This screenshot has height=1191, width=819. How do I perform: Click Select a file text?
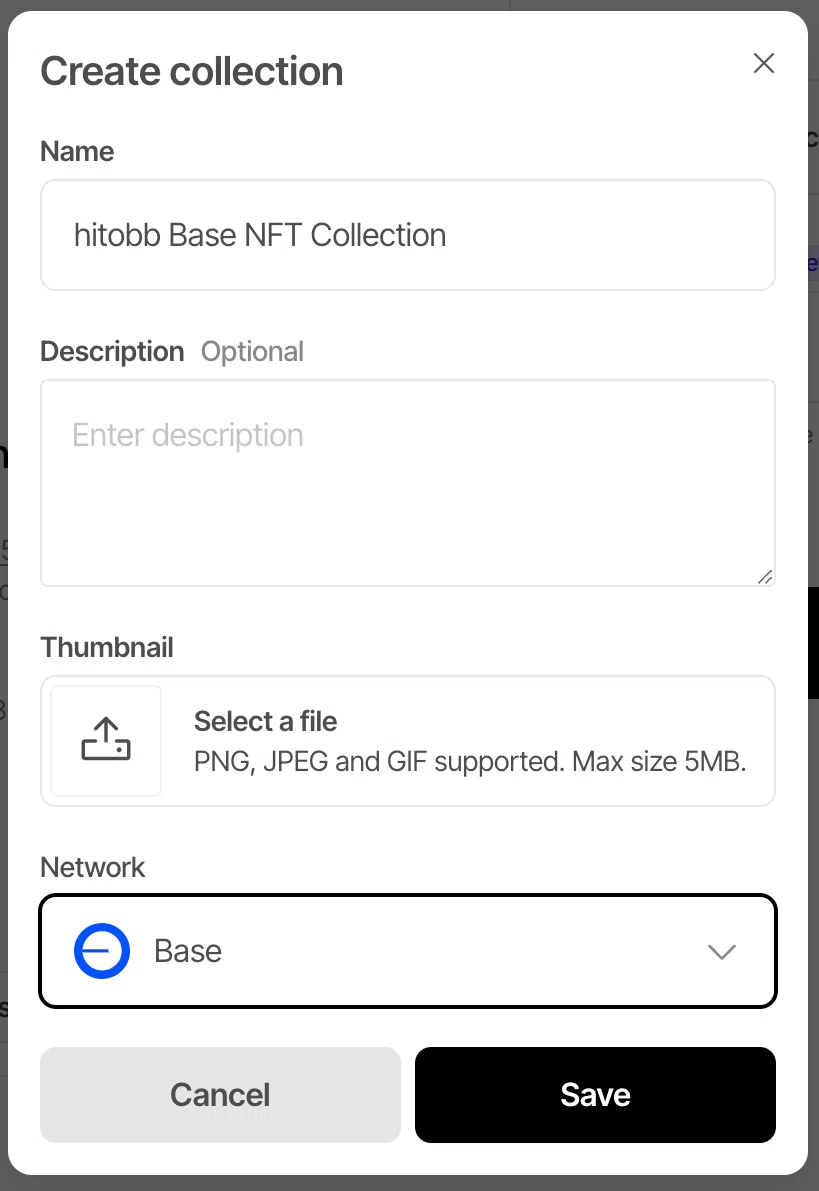point(265,722)
